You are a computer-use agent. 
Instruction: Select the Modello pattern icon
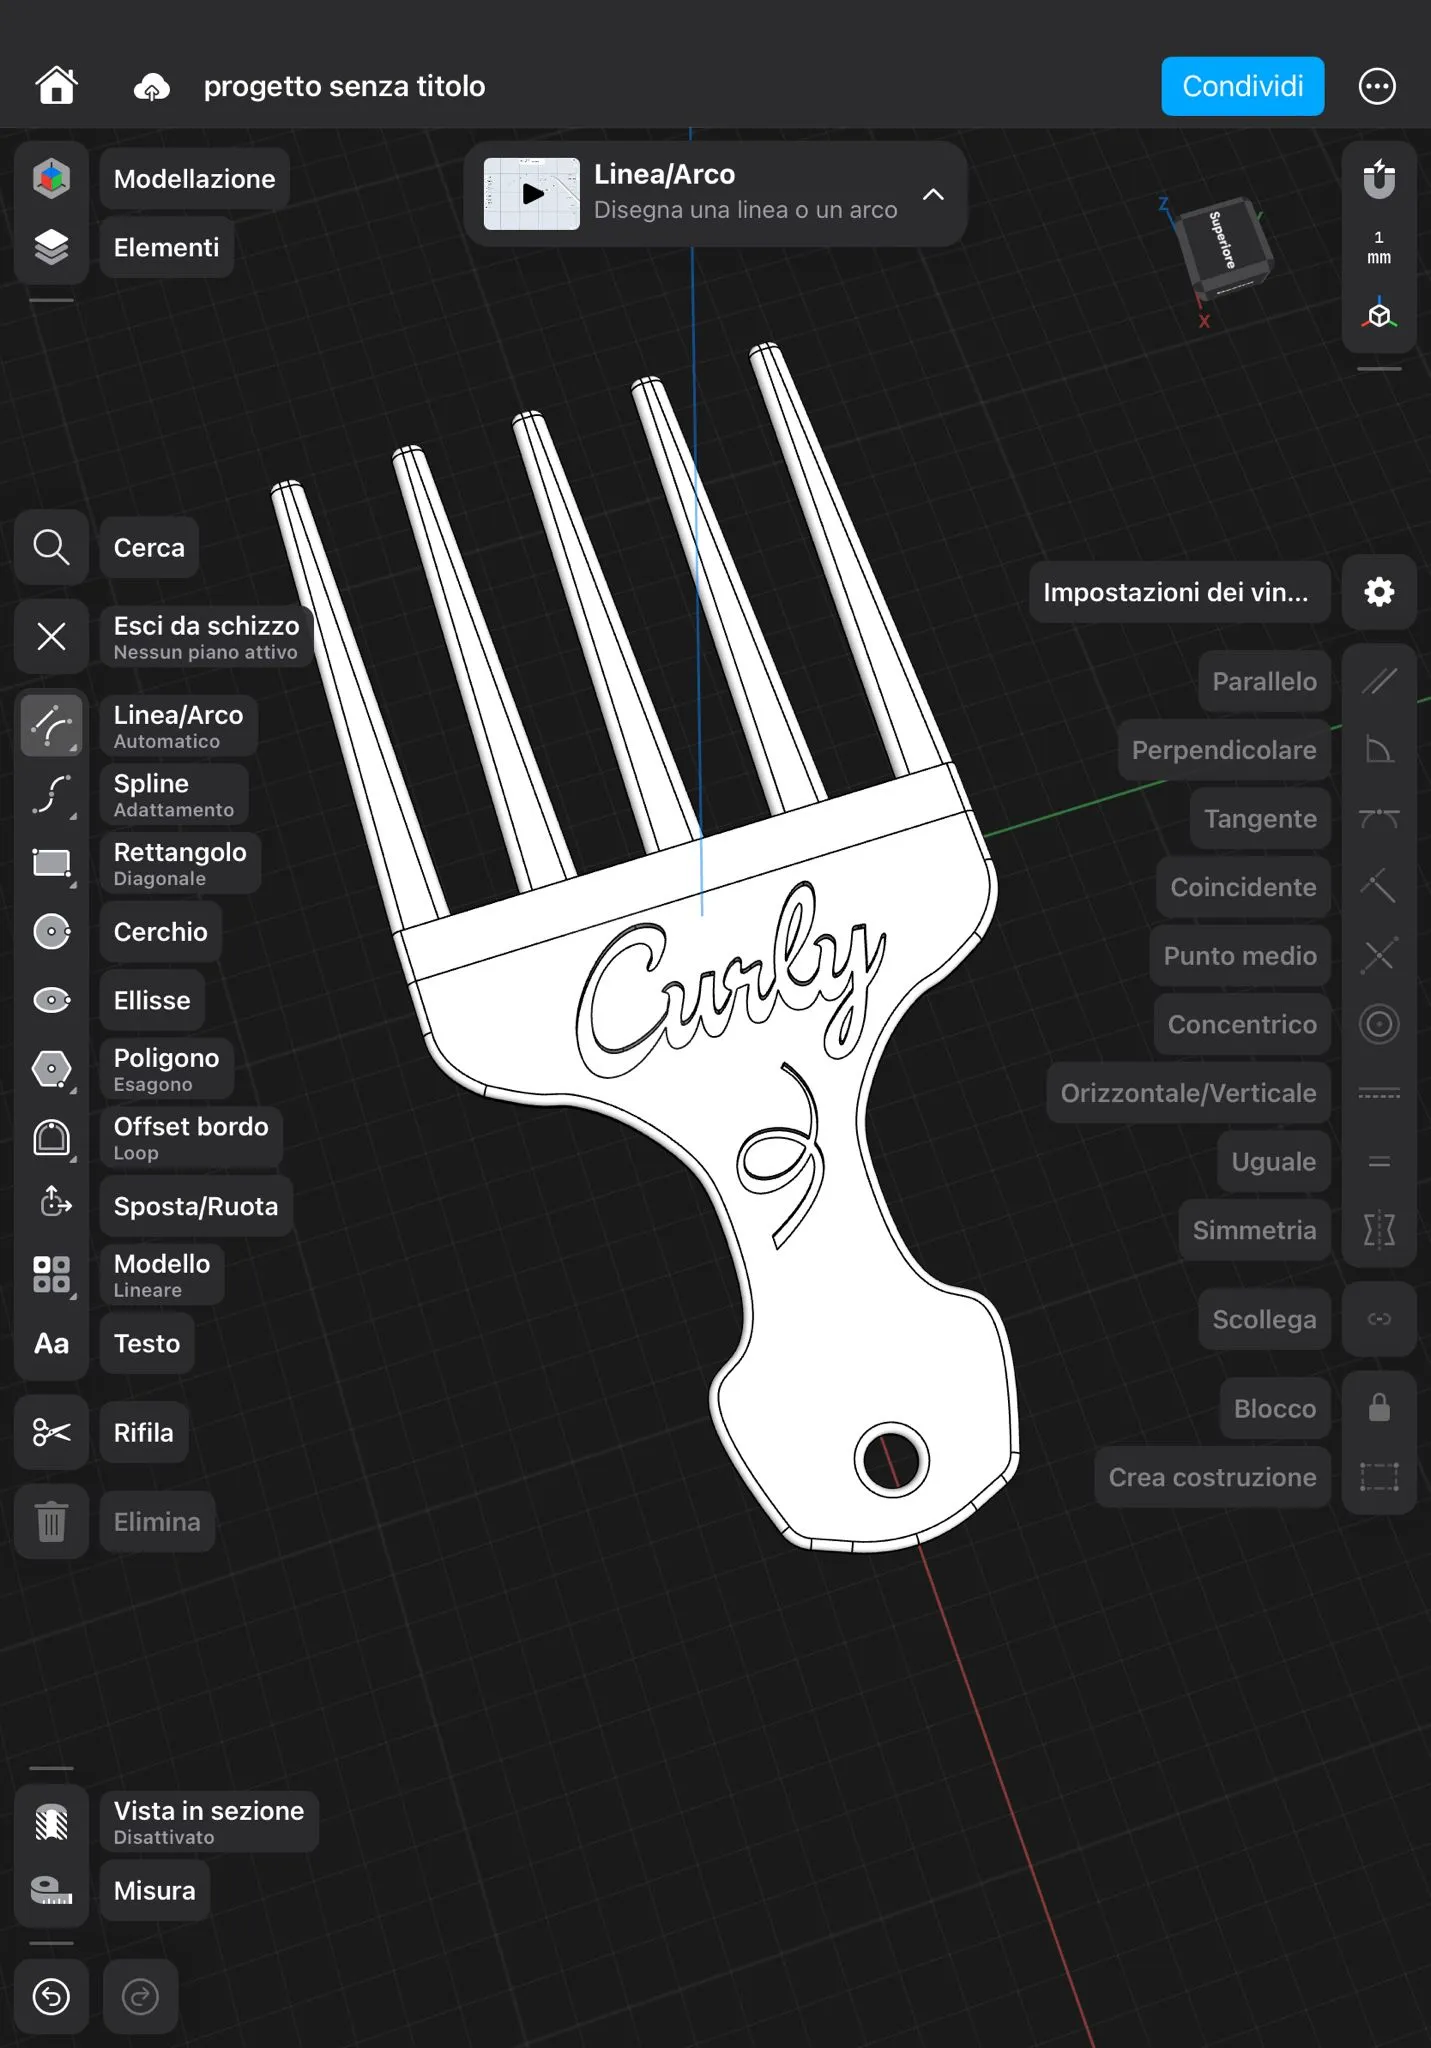(x=52, y=1274)
